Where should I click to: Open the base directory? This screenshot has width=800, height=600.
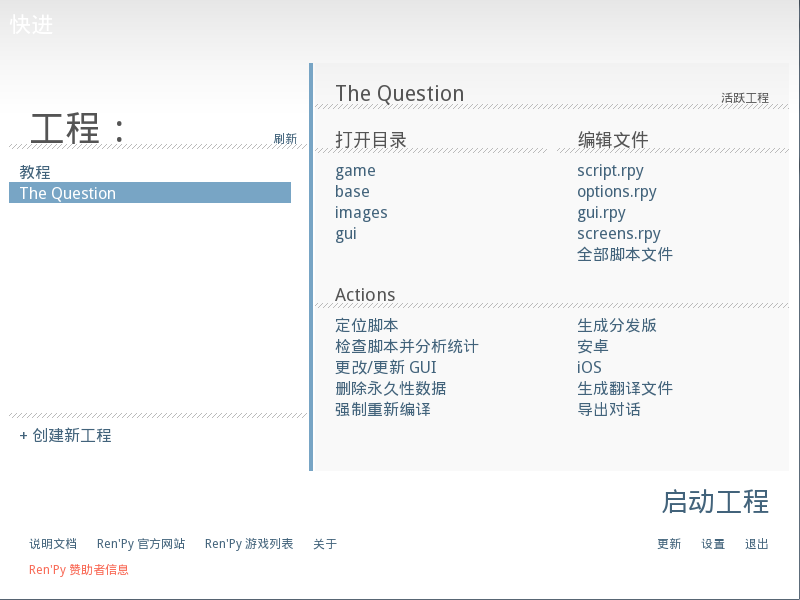tap(352, 191)
